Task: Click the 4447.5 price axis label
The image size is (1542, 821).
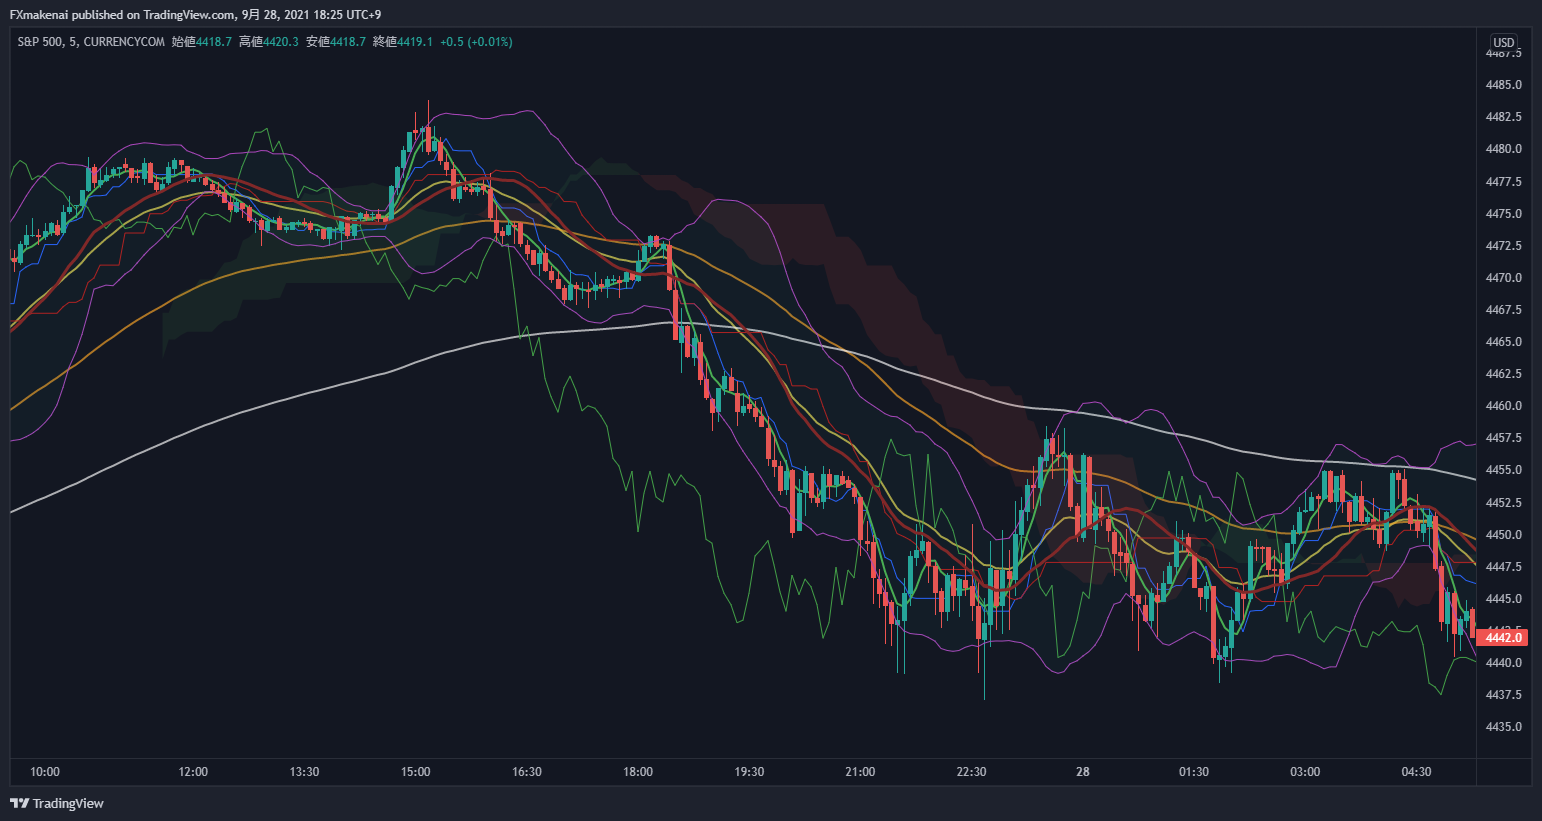Action: pyautogui.click(x=1503, y=567)
